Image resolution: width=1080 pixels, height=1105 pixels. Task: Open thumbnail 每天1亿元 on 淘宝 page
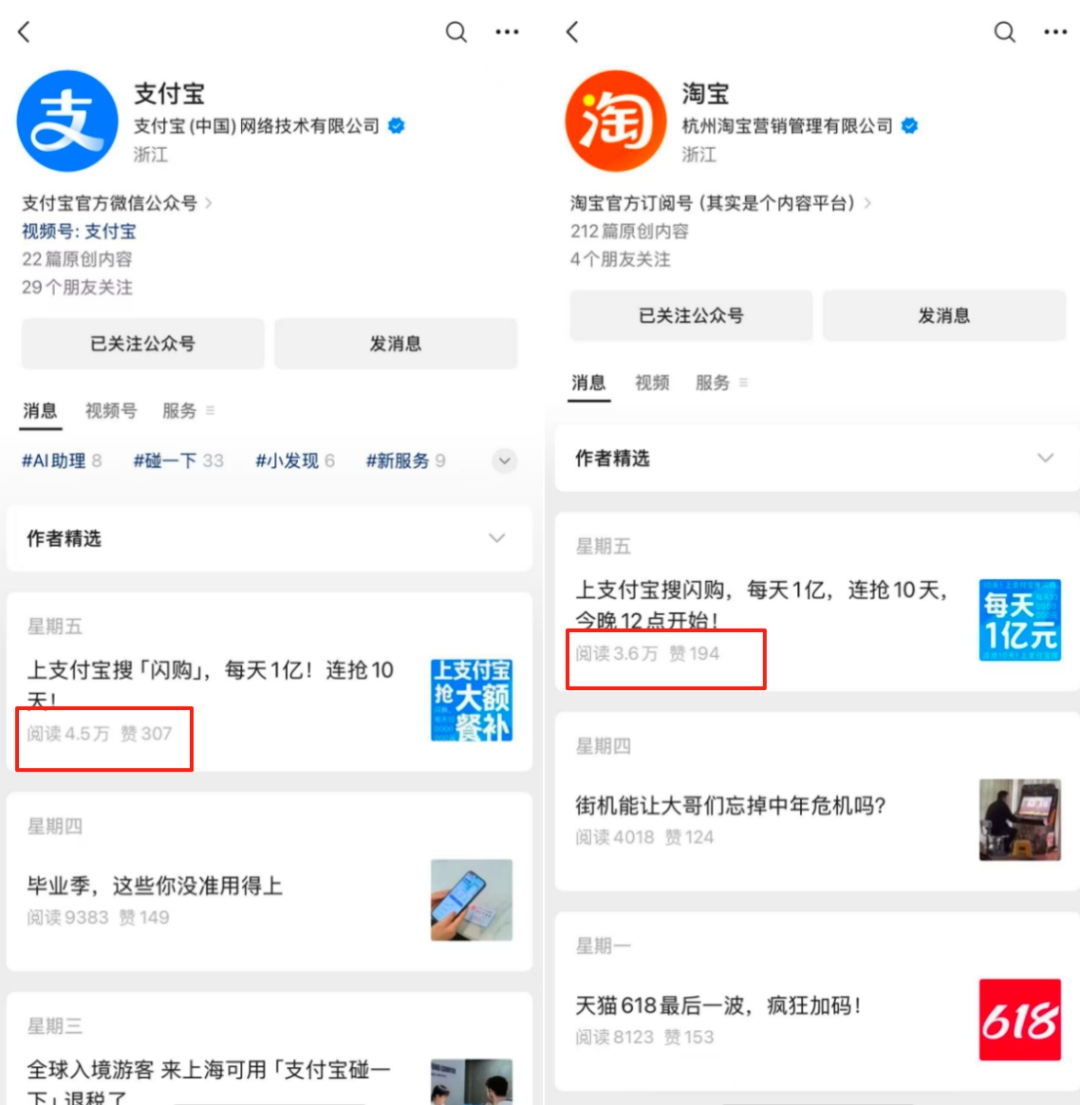pyautogui.click(x=1019, y=620)
